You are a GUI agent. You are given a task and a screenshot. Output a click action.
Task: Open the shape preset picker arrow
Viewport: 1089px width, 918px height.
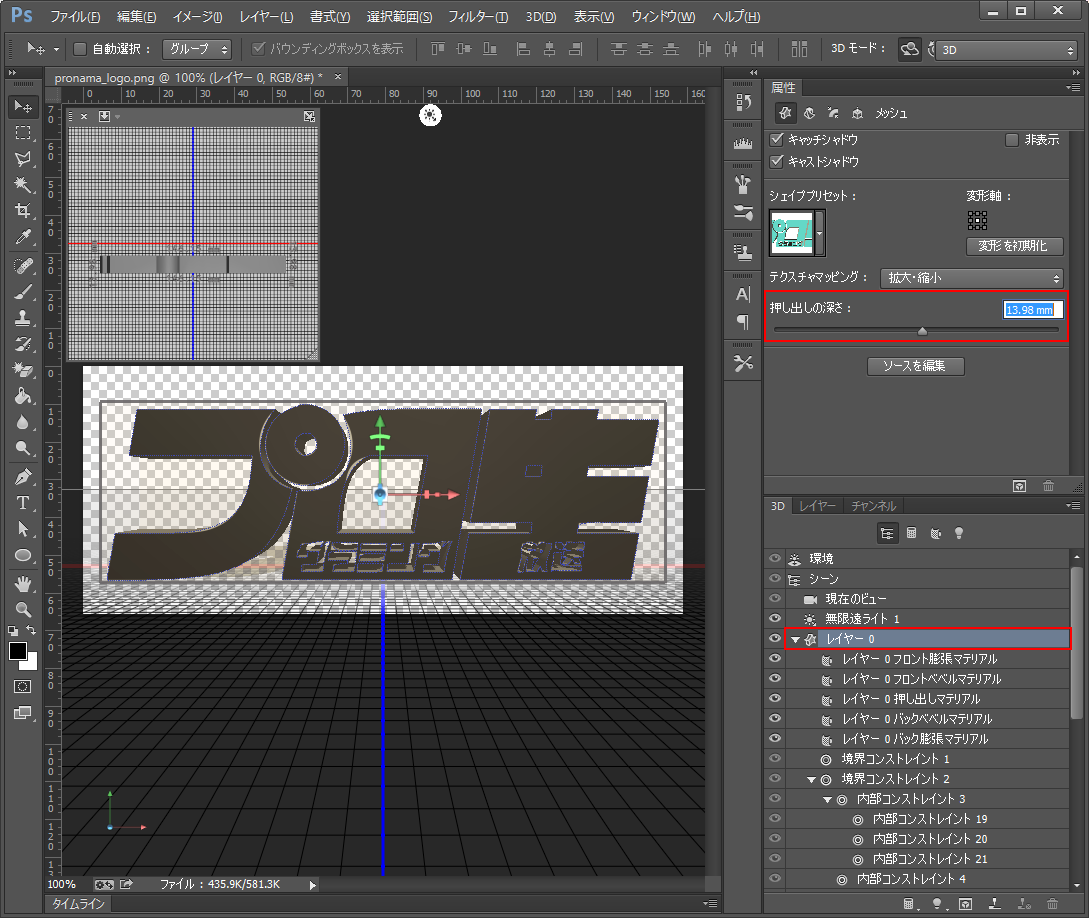(x=821, y=234)
